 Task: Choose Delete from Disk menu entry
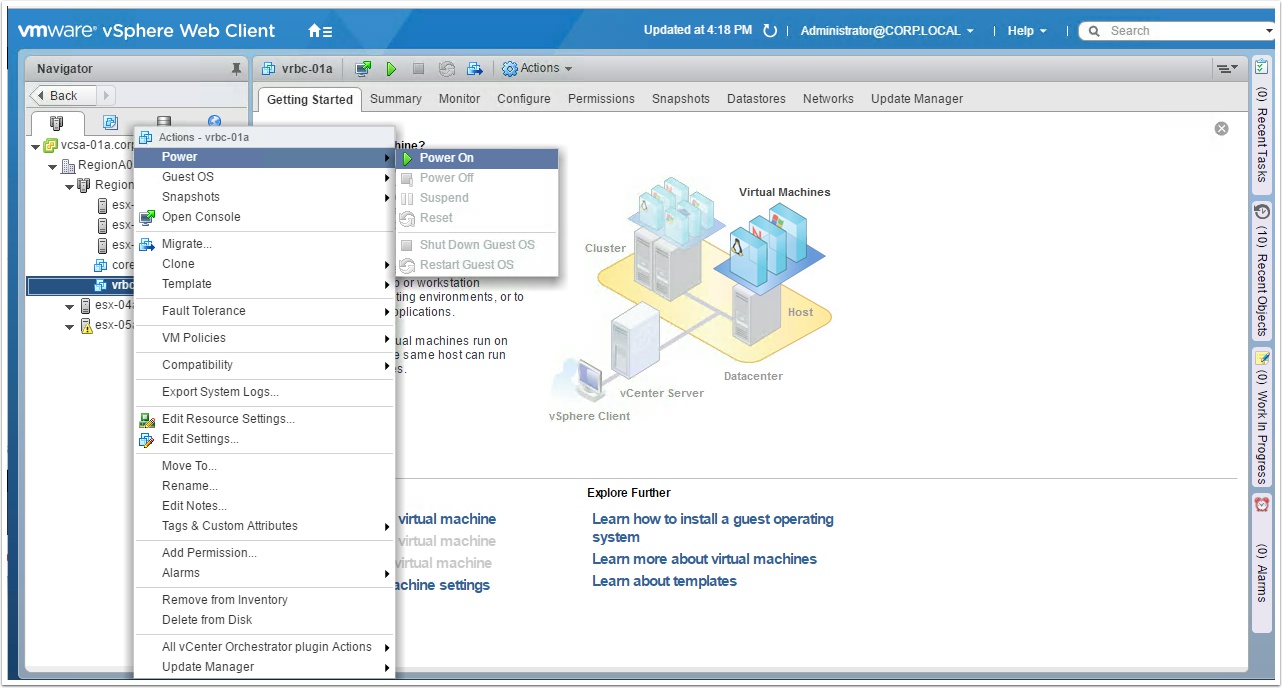tap(264, 620)
